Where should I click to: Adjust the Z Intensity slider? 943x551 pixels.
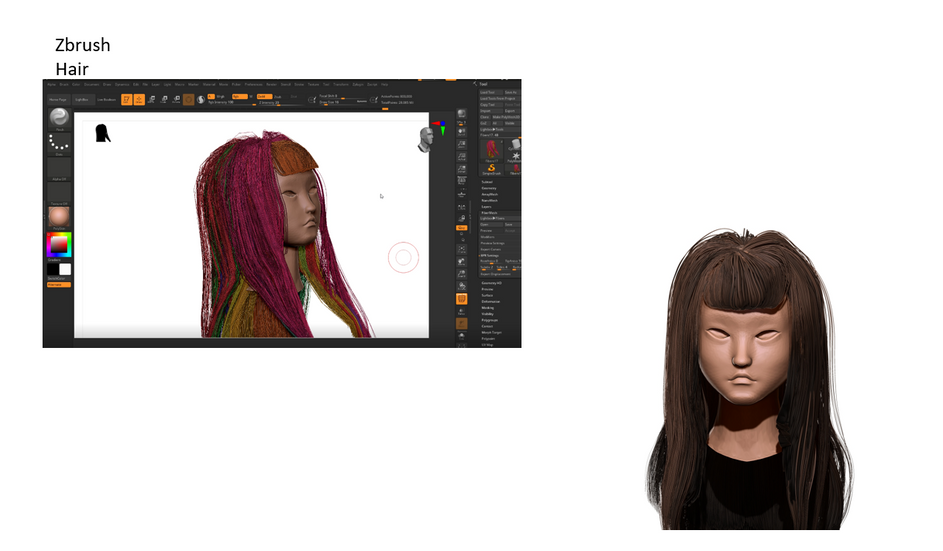280,103
